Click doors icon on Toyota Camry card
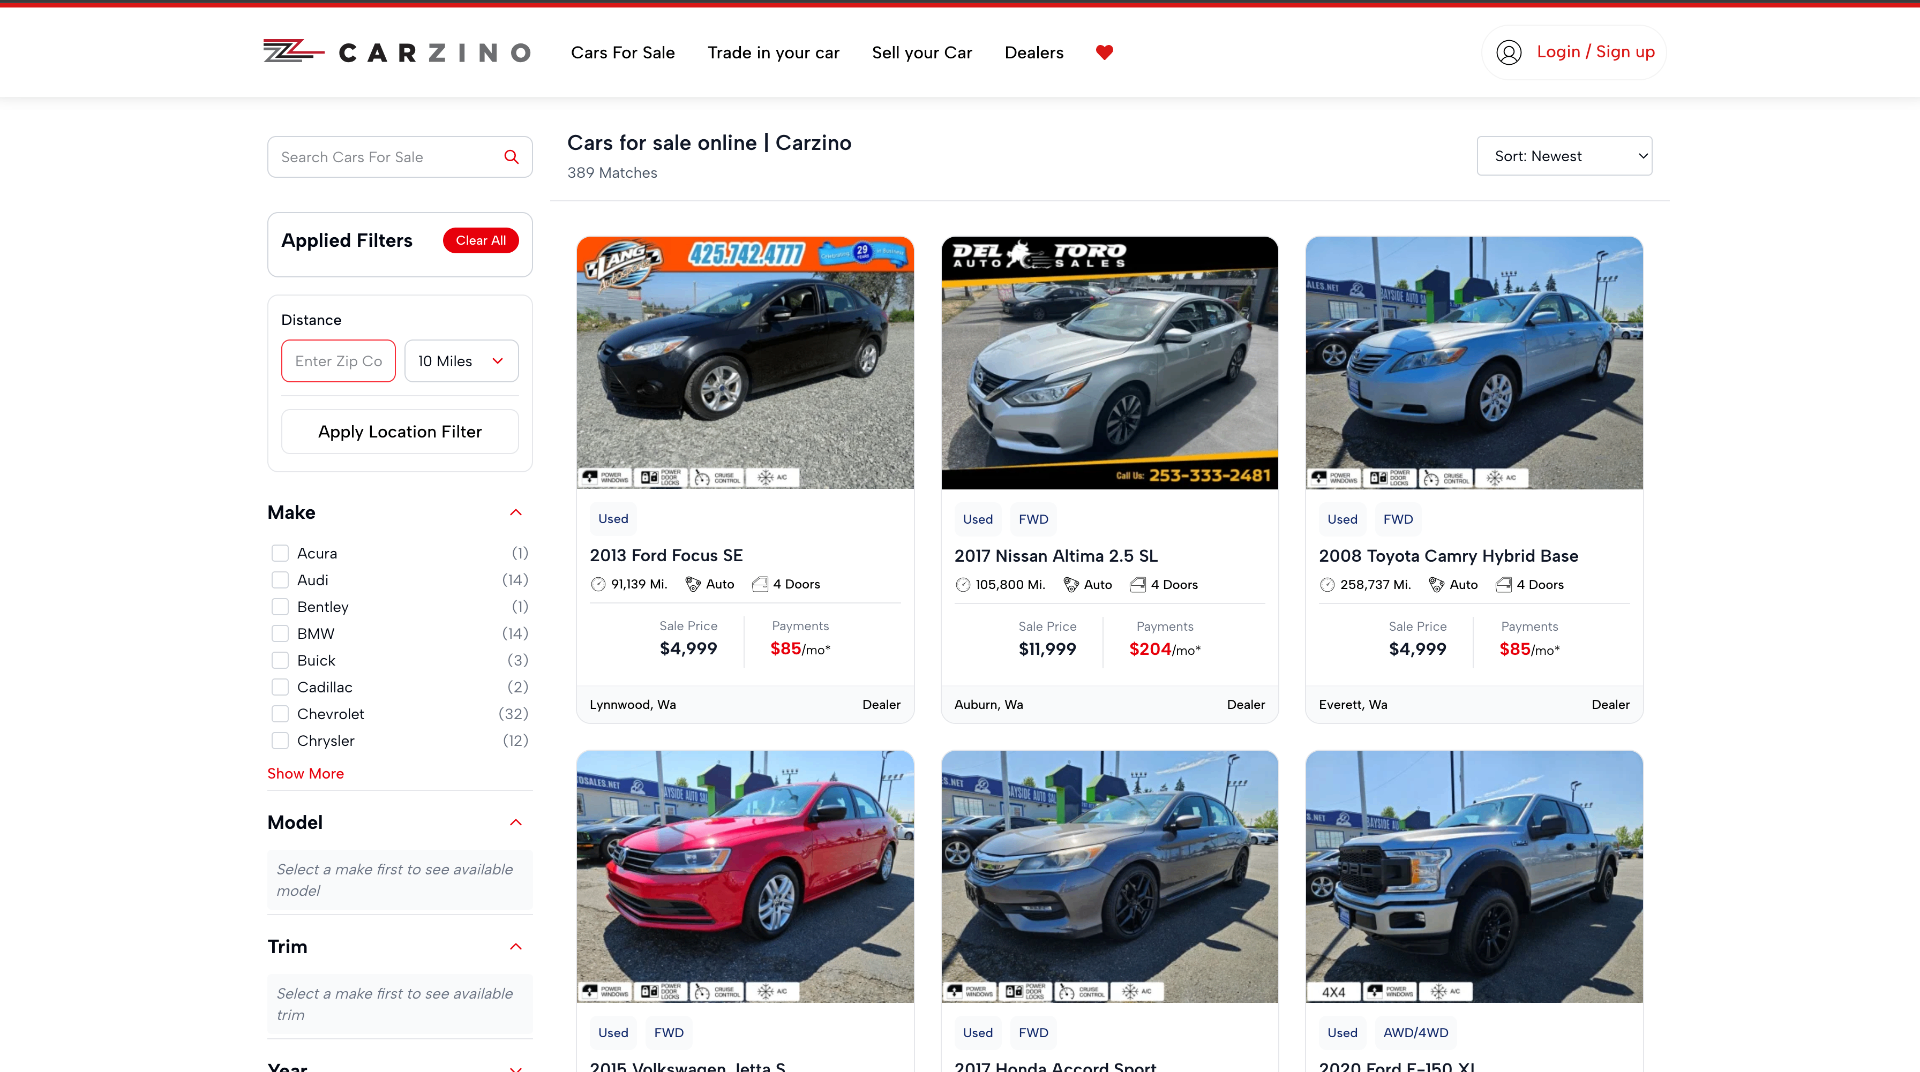This screenshot has height=1072, width=1920. click(x=1504, y=585)
